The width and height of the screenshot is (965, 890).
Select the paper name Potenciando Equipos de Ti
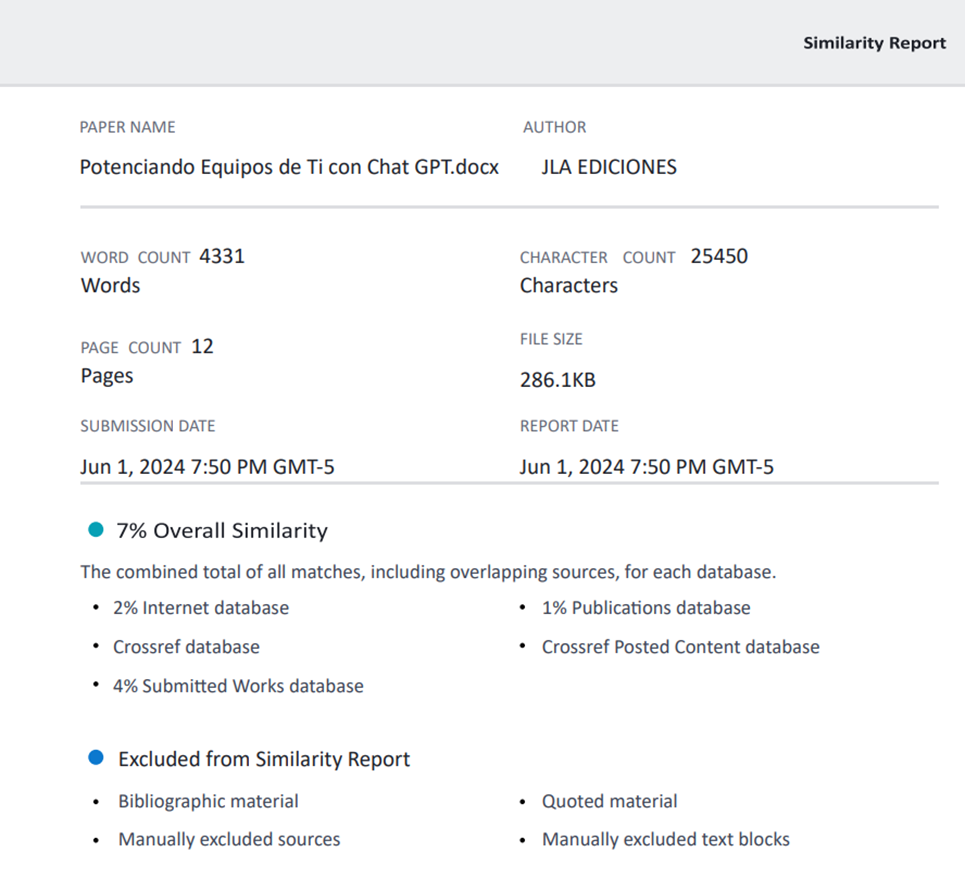289,167
